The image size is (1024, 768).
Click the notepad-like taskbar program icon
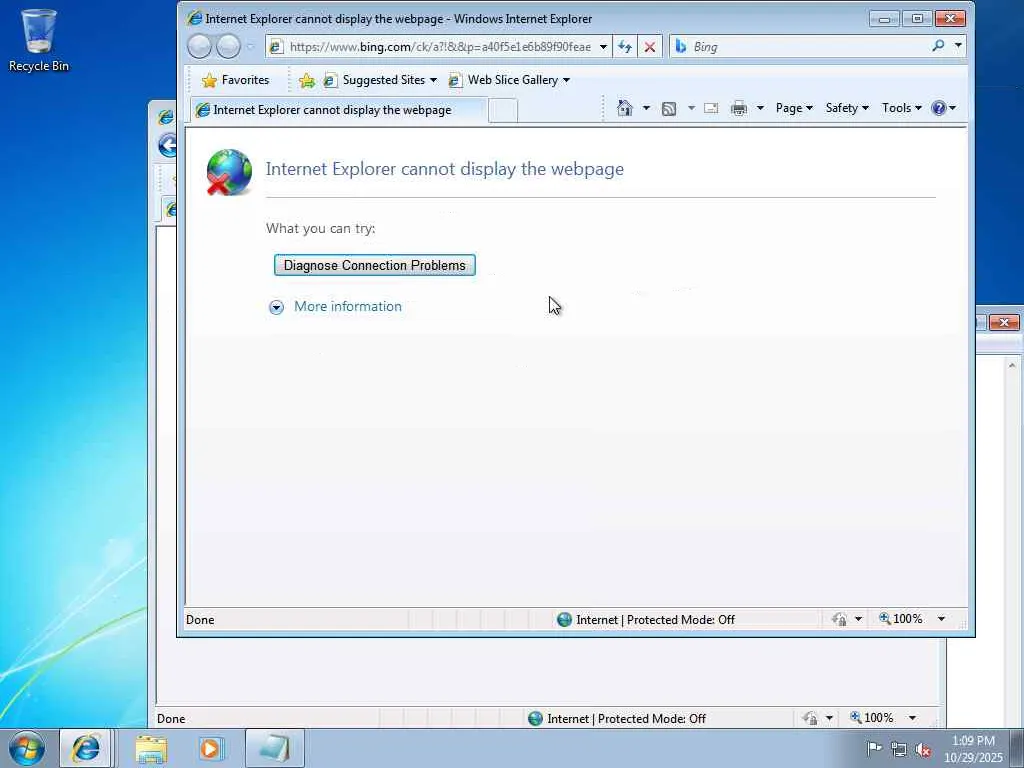pyautogui.click(x=275, y=748)
